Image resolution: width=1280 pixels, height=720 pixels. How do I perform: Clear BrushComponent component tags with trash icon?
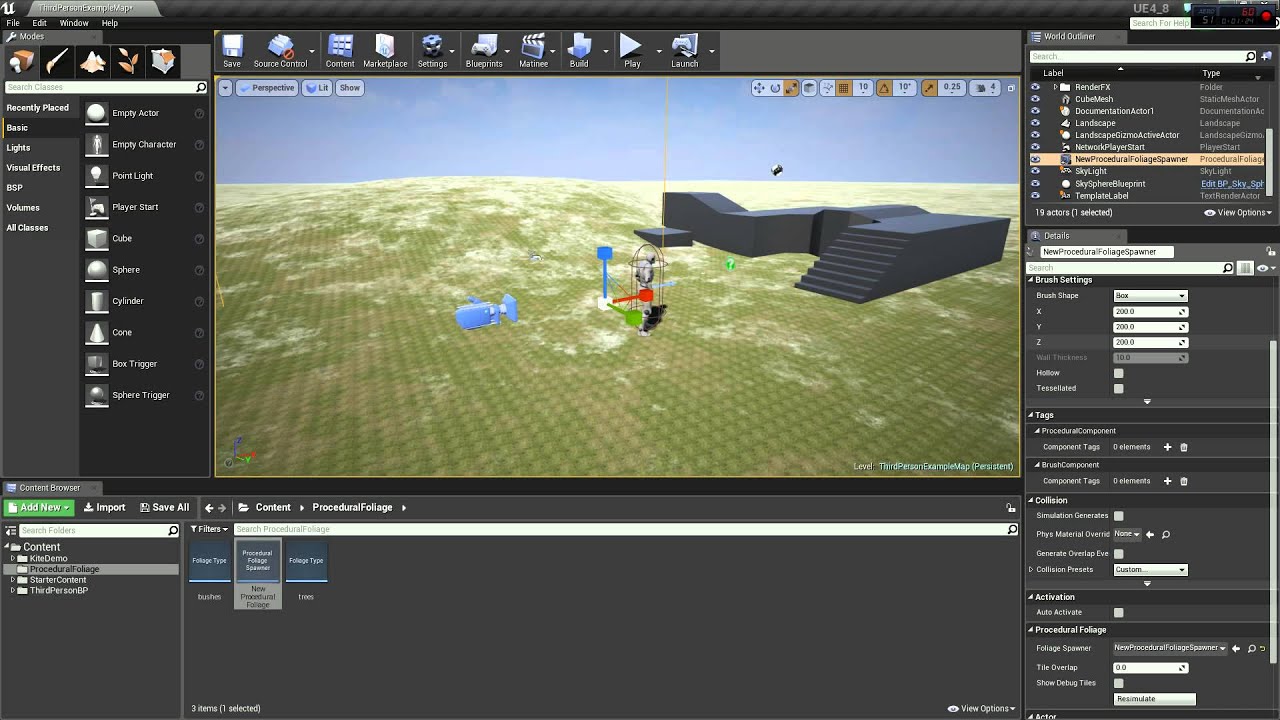tap(1184, 481)
